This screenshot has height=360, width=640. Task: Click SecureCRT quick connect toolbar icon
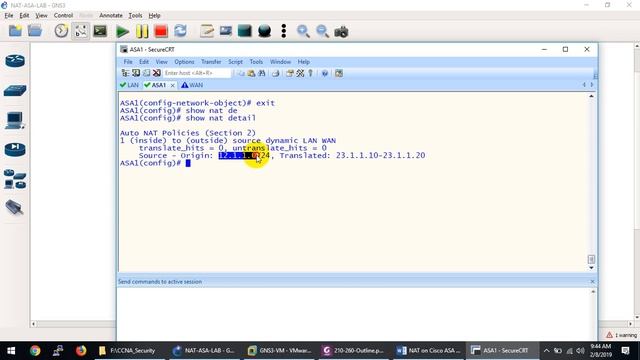click(136, 73)
